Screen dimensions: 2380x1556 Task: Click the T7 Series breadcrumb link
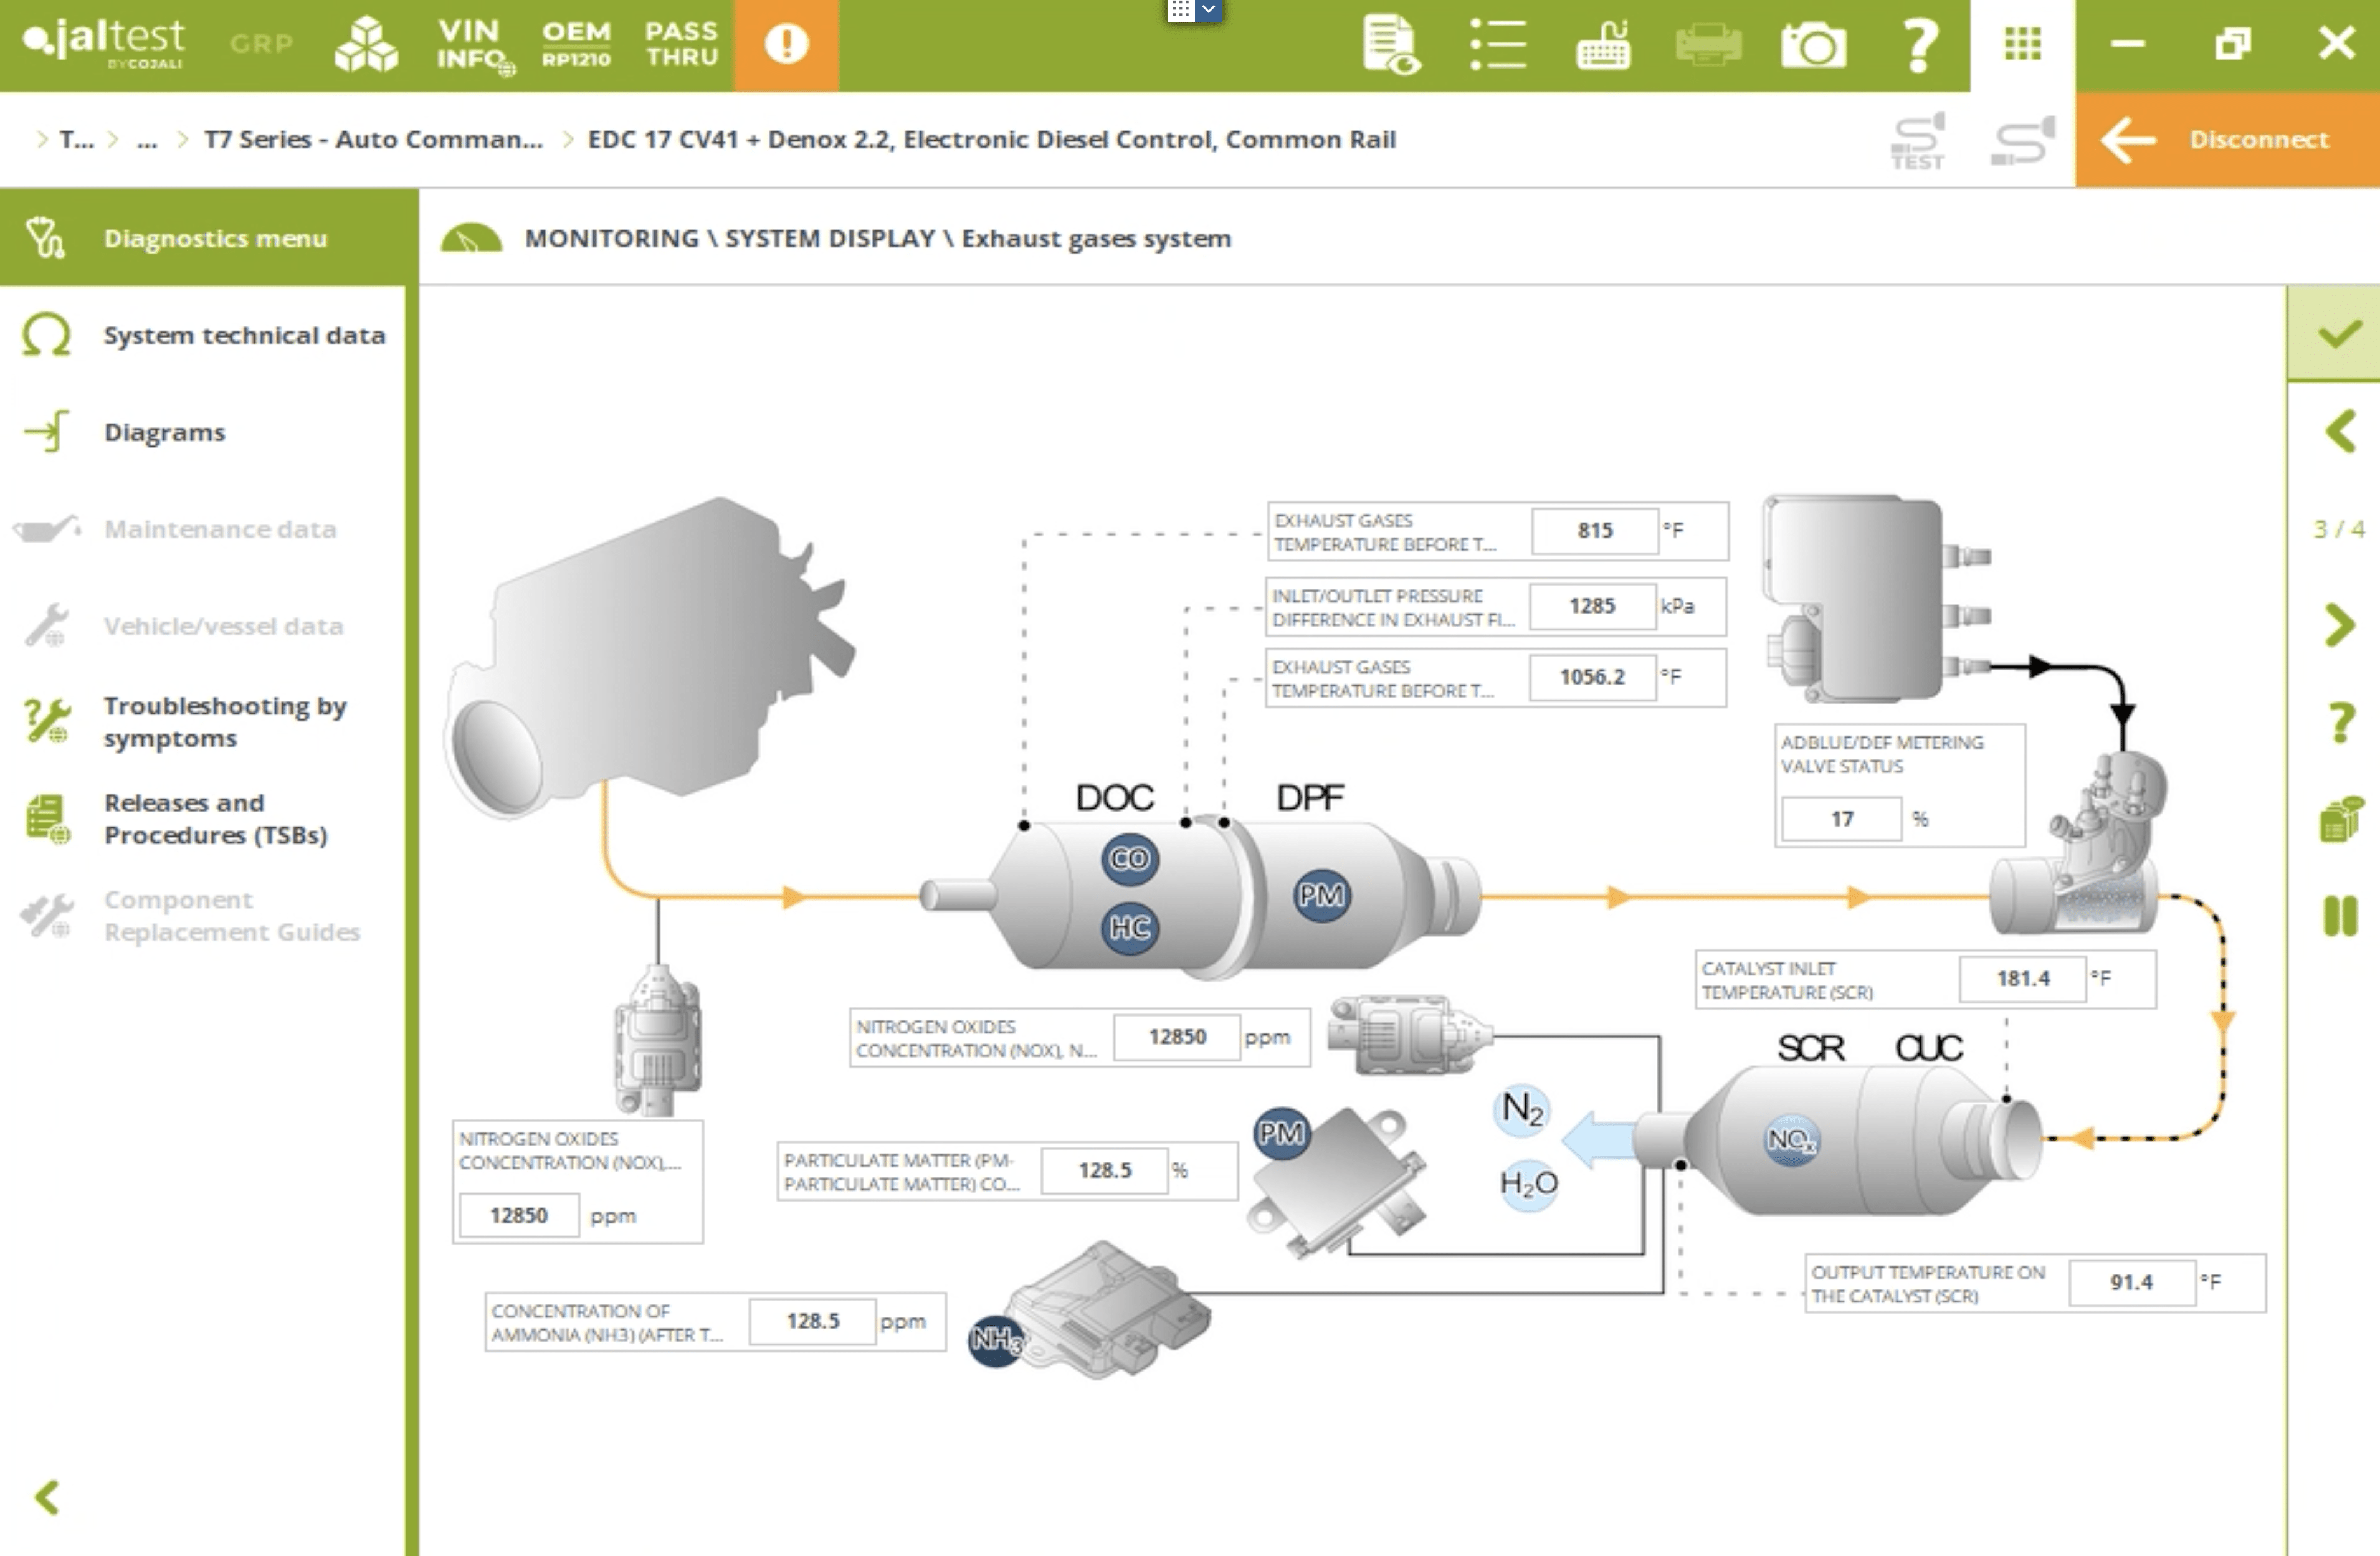pyautogui.click(x=373, y=139)
